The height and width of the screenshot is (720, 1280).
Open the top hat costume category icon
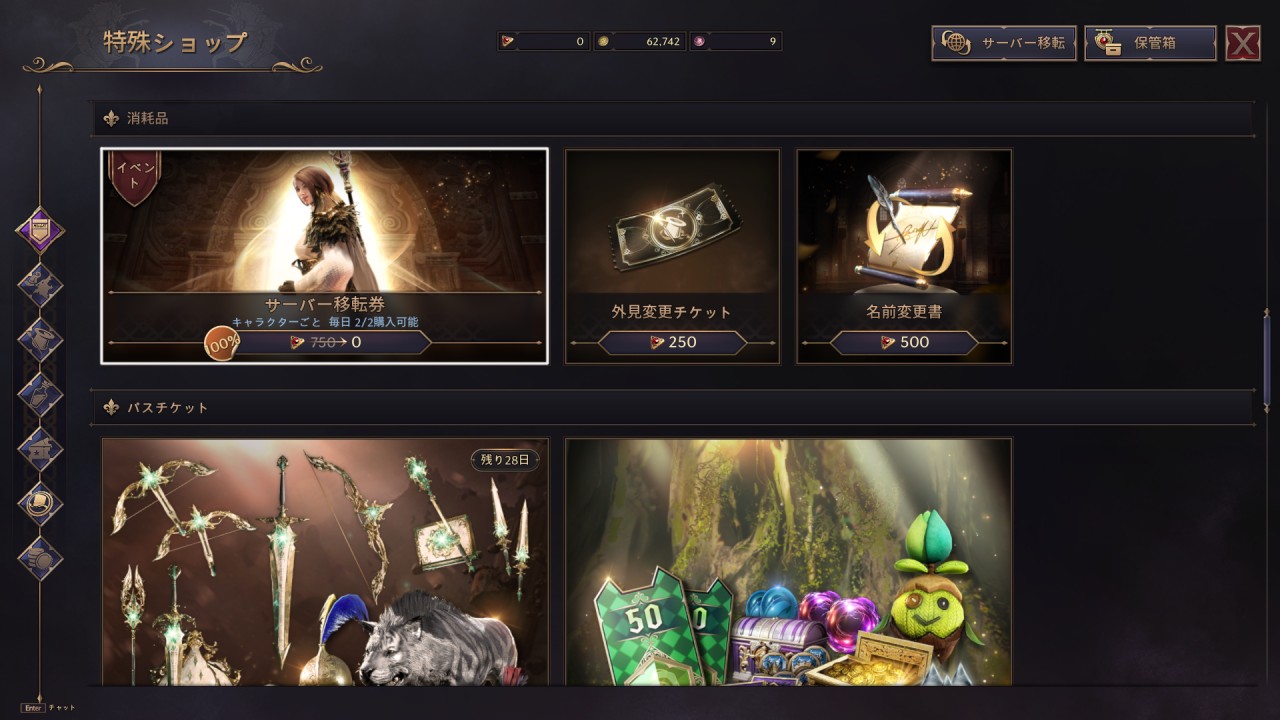click(x=40, y=340)
